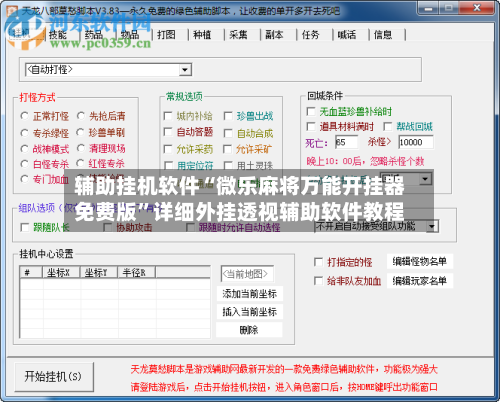
Task: Focus the 杀怪 count field showing 10000
Action: click(416, 142)
